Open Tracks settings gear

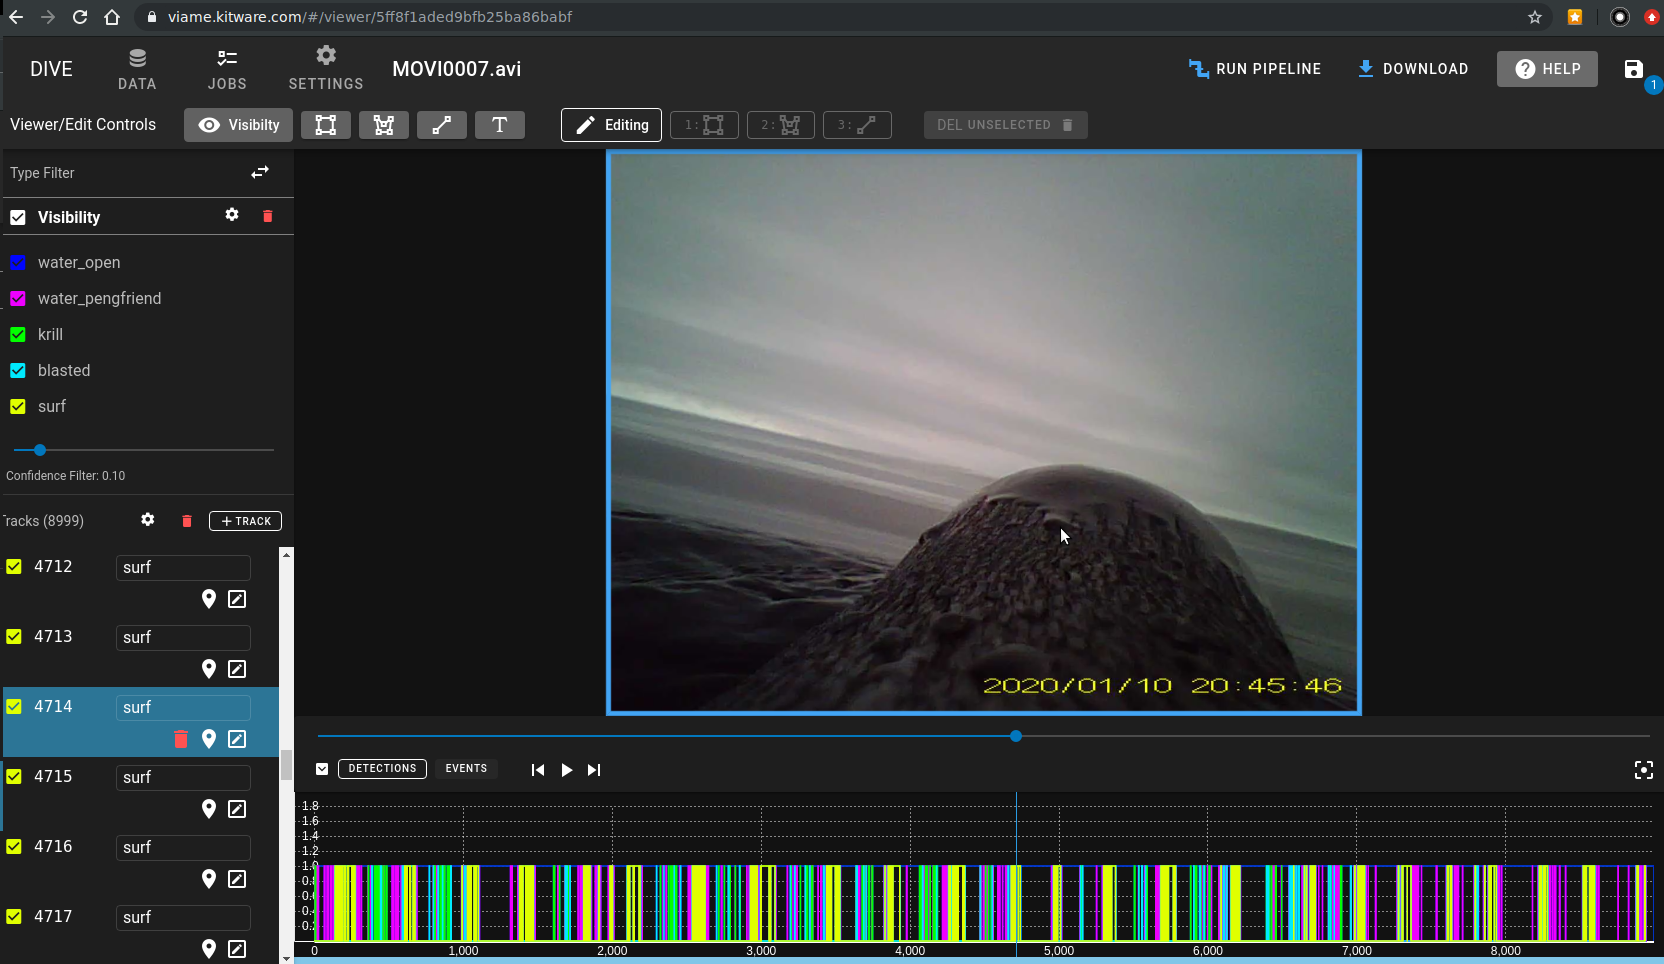point(148,520)
